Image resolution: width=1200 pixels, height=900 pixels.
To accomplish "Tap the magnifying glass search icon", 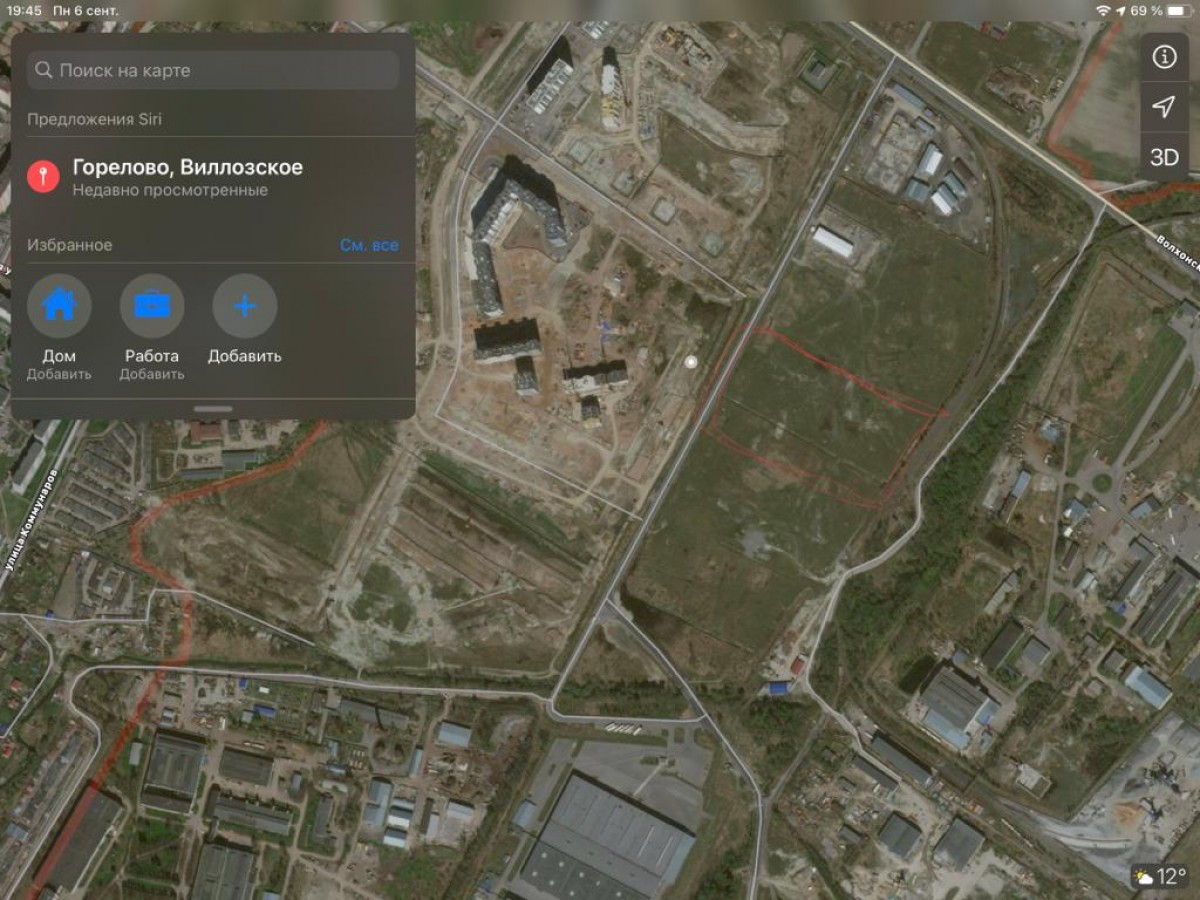I will point(43,71).
